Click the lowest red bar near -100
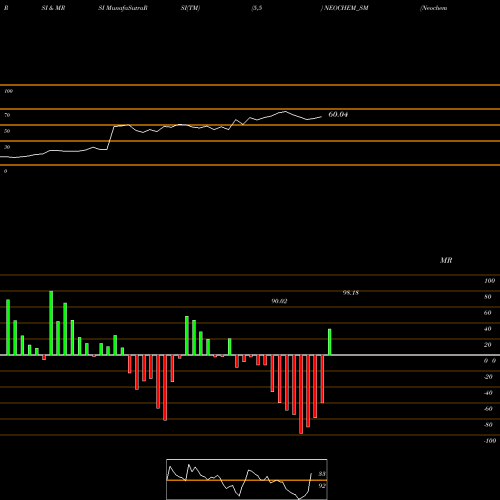 click(x=301, y=394)
